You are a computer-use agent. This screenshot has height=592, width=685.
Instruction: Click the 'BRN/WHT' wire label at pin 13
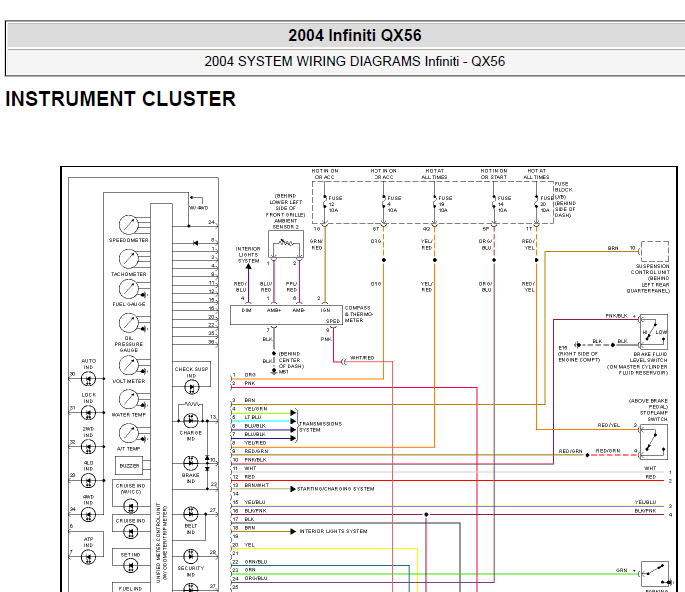pyautogui.click(x=256, y=485)
